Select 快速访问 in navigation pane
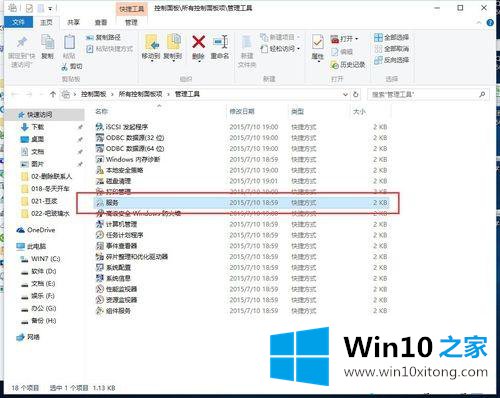The width and height of the screenshot is (500, 398). [40, 115]
